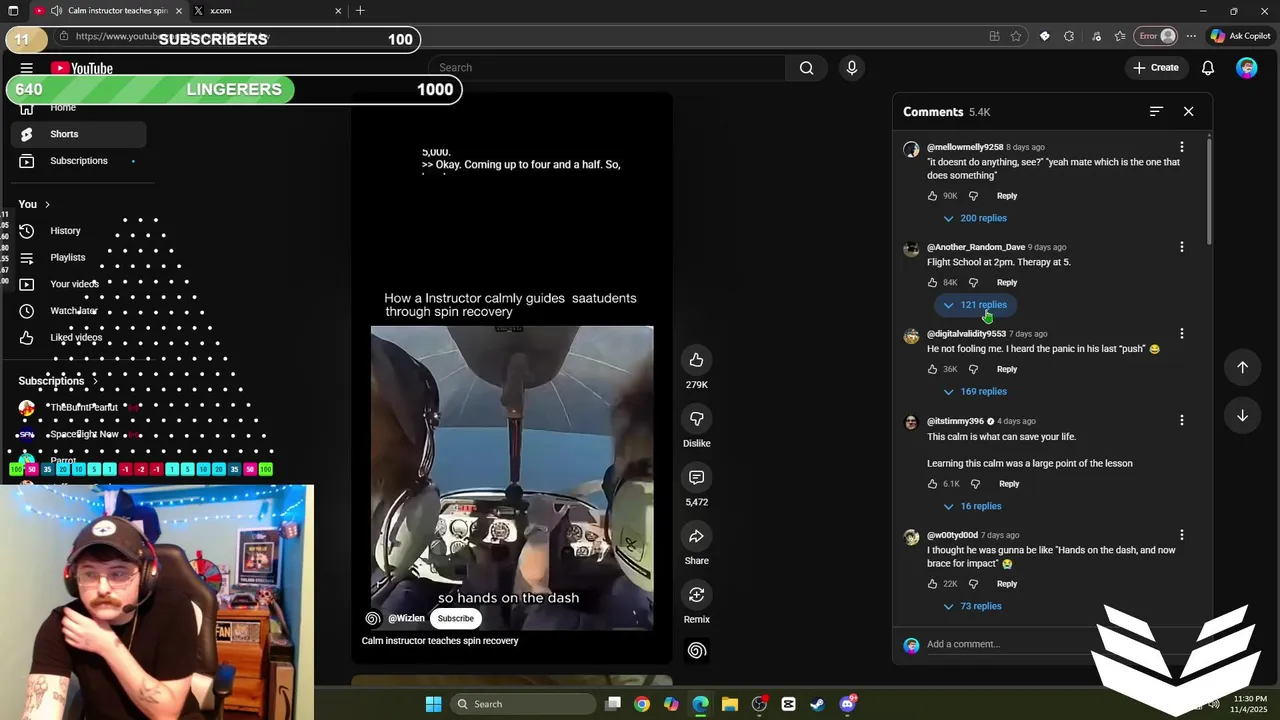The width and height of the screenshot is (1280, 720).
Task: Go to previous short with up arrow
Action: pyautogui.click(x=1243, y=367)
